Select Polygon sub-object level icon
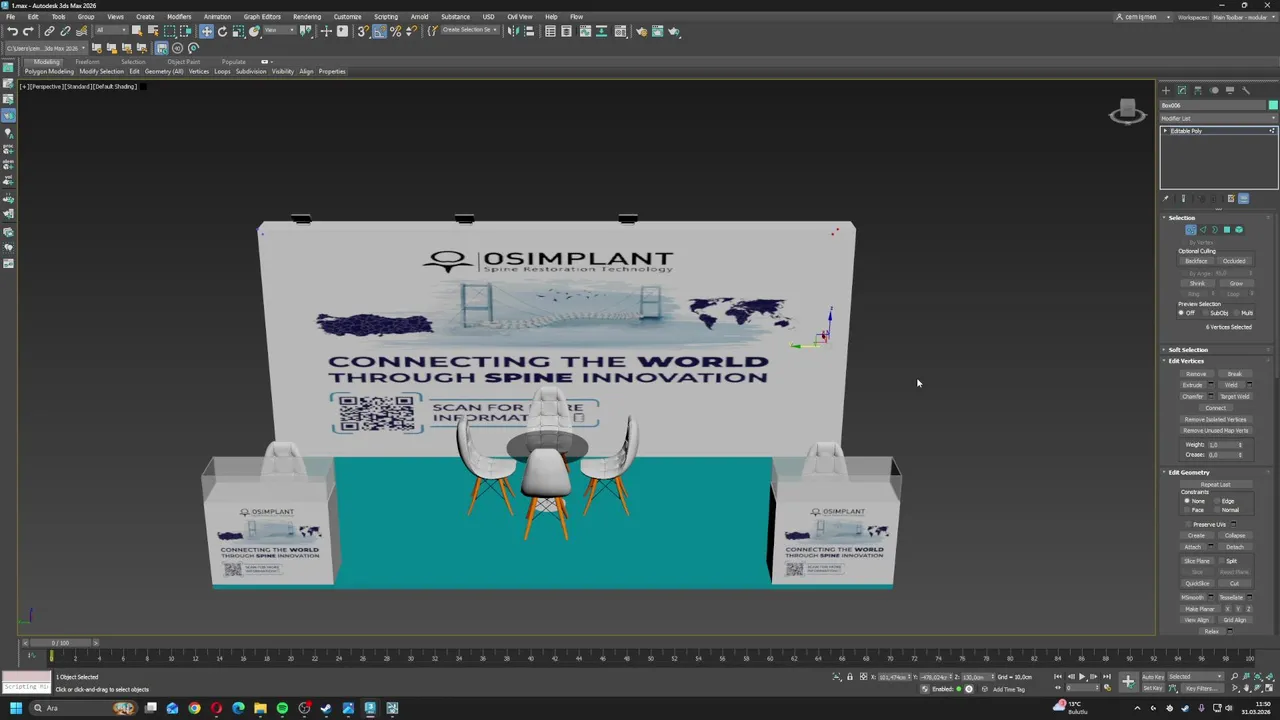Screen dimensions: 1280x720 point(1227,230)
